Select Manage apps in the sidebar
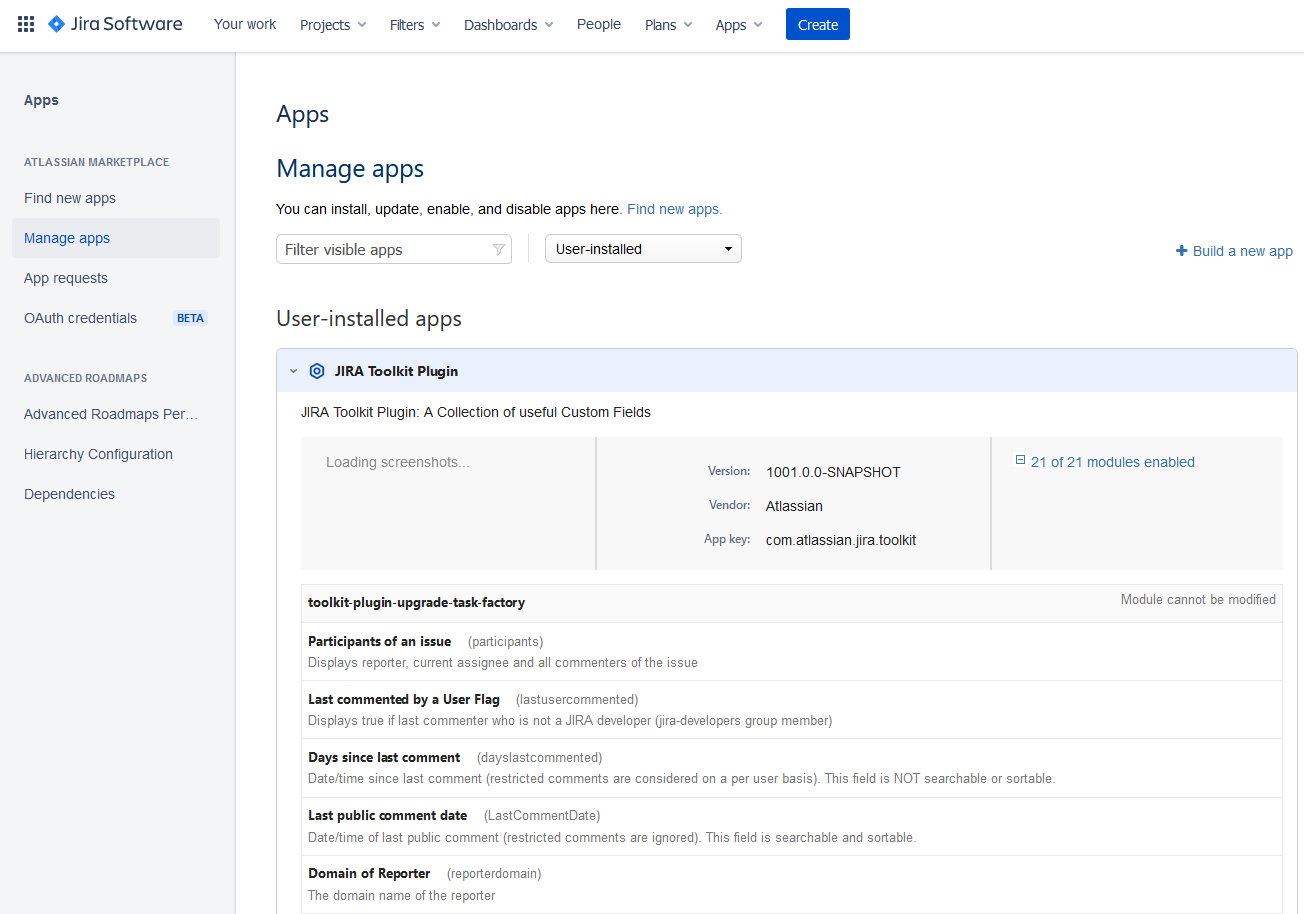 click(116, 238)
